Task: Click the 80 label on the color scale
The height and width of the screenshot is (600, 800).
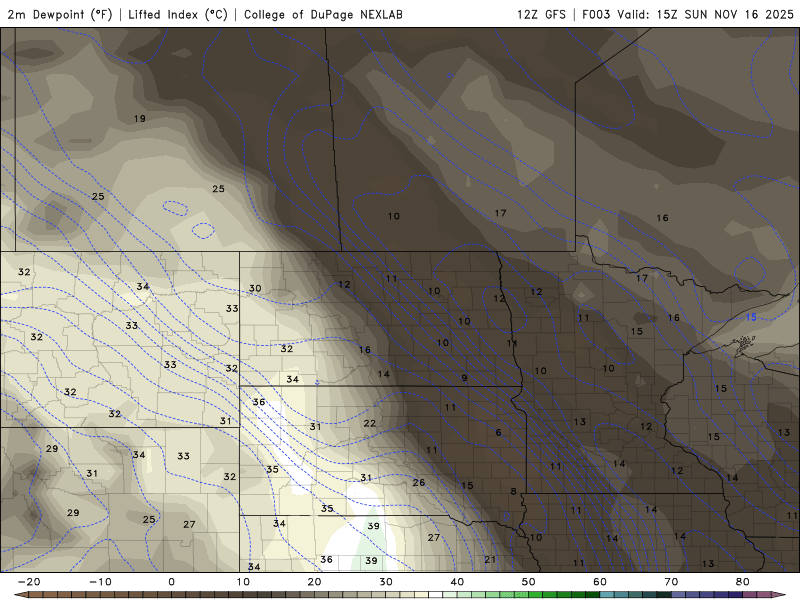Action: point(743,582)
